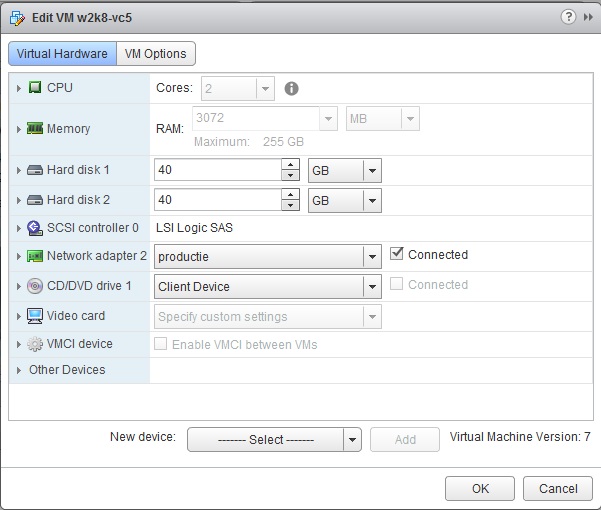Image resolution: width=601 pixels, height=510 pixels.
Task: Click the double-arrow expand icon
Action: point(588,17)
